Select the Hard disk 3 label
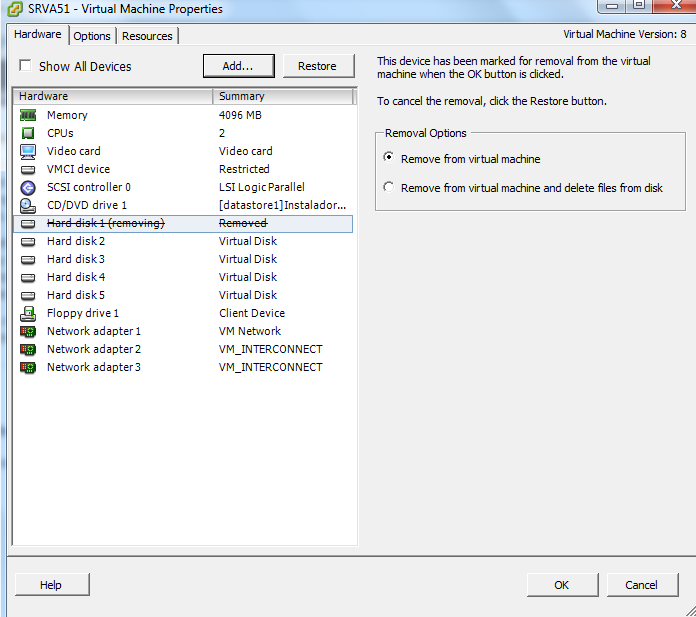Viewport: 696px width, 617px height. point(76,259)
